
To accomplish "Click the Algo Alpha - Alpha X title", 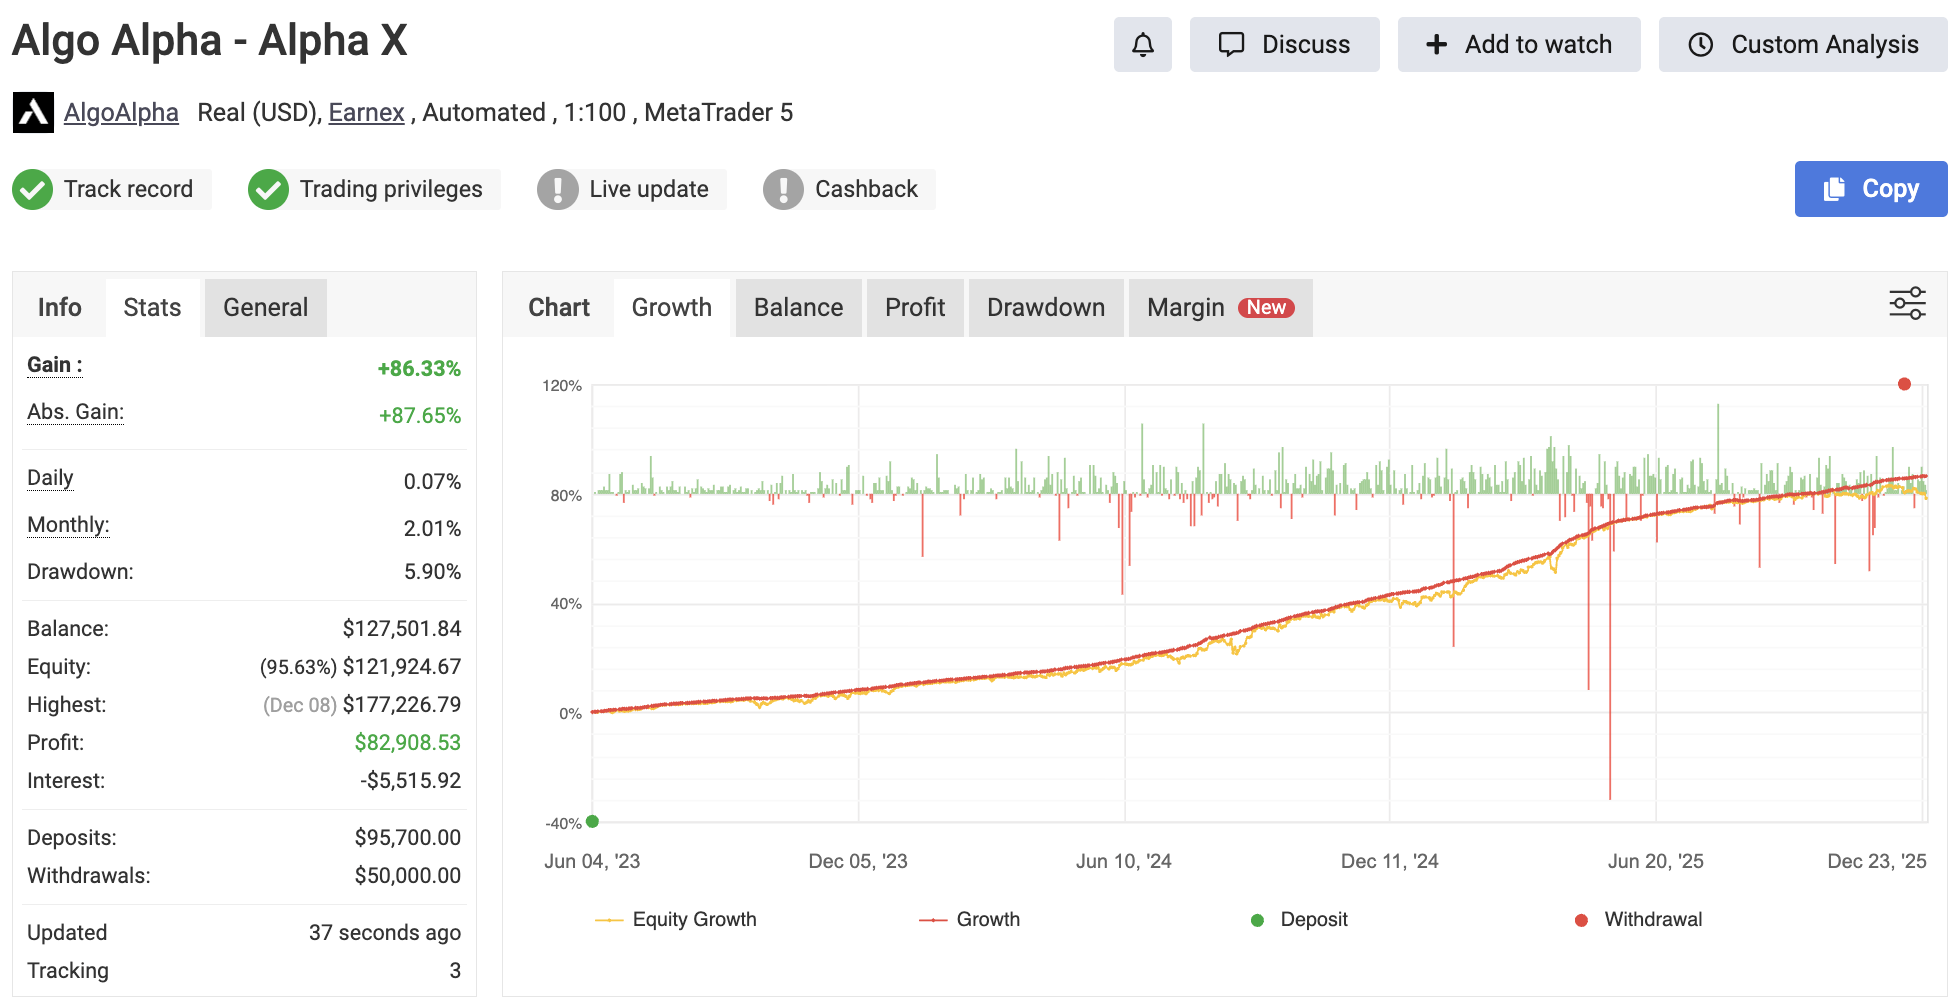I will click(210, 41).
